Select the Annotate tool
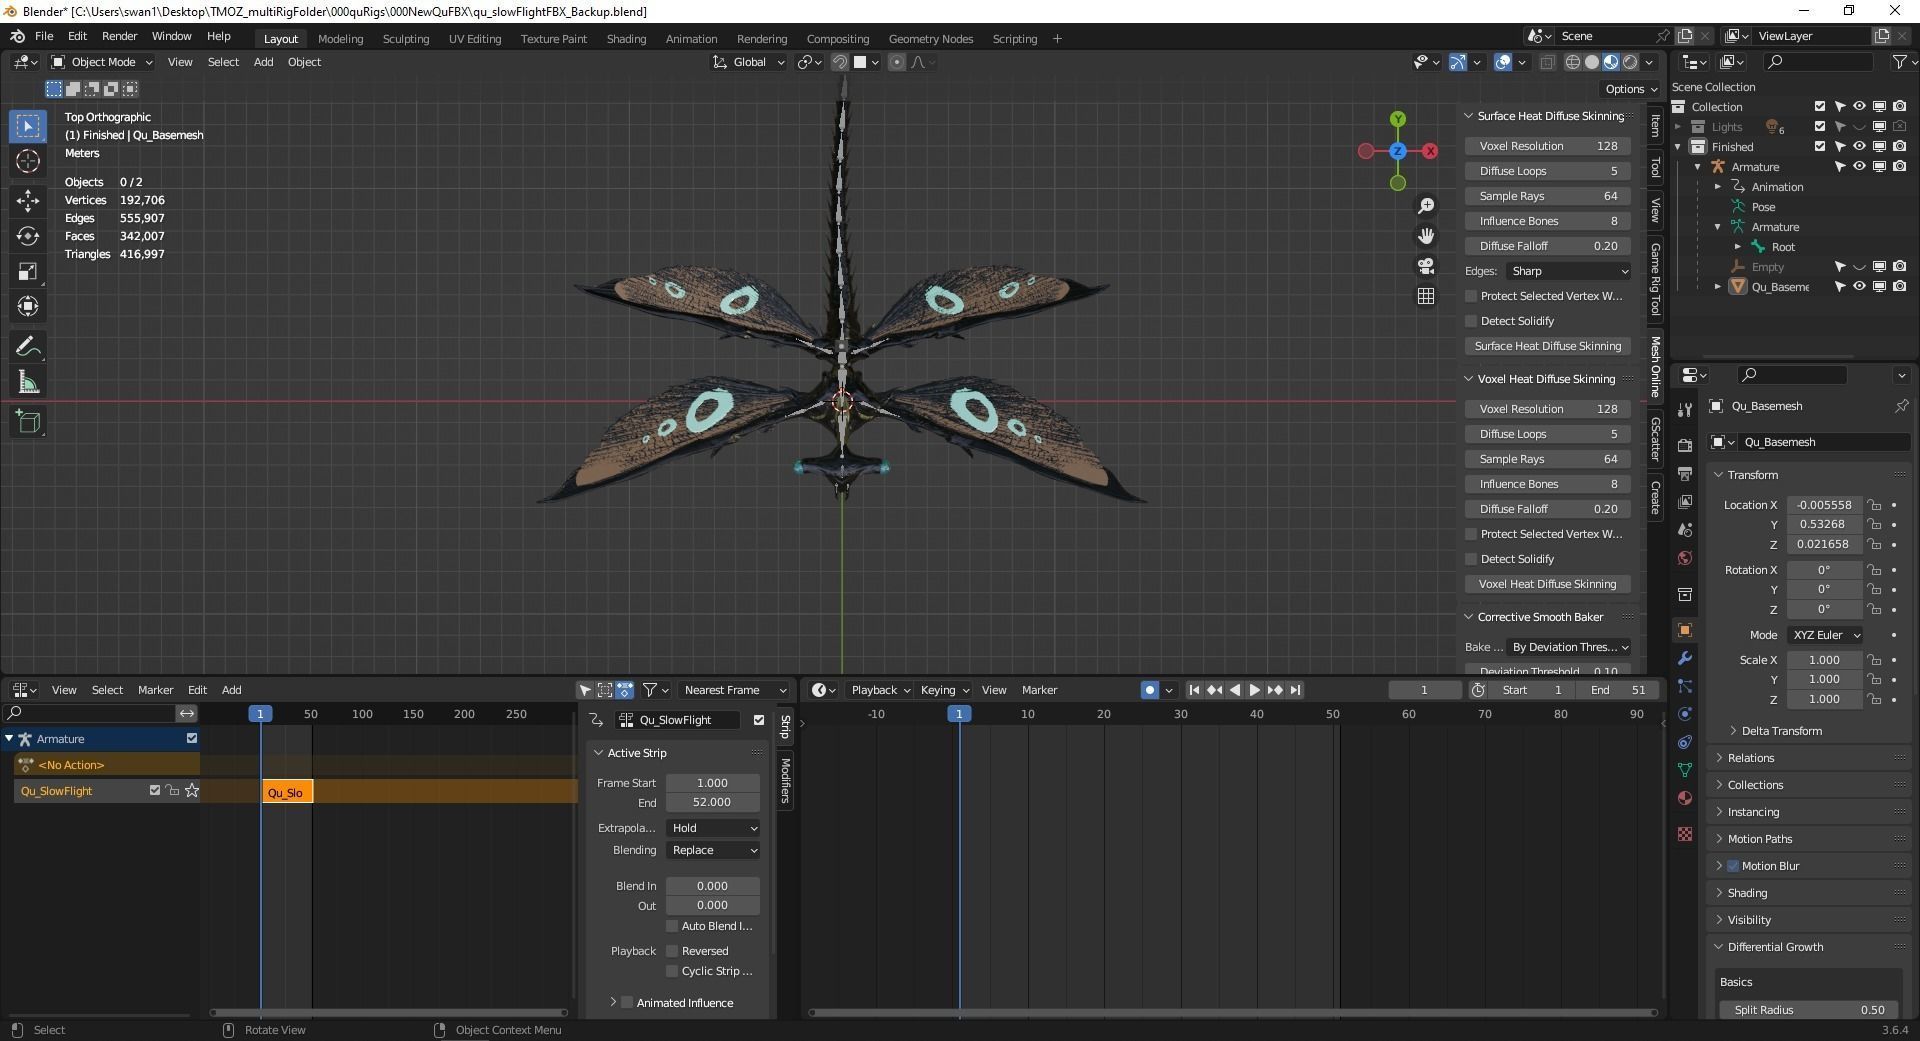Image resolution: width=1920 pixels, height=1041 pixels. (x=28, y=347)
